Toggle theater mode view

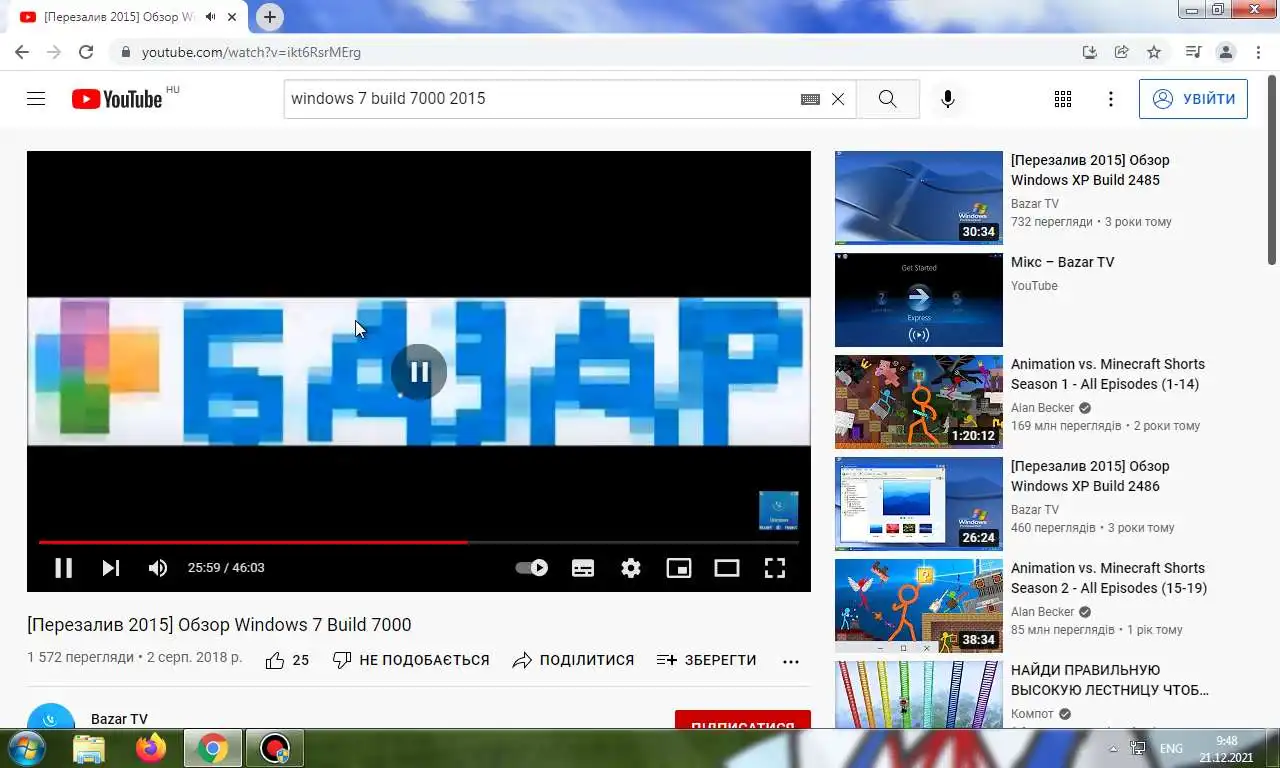point(727,568)
